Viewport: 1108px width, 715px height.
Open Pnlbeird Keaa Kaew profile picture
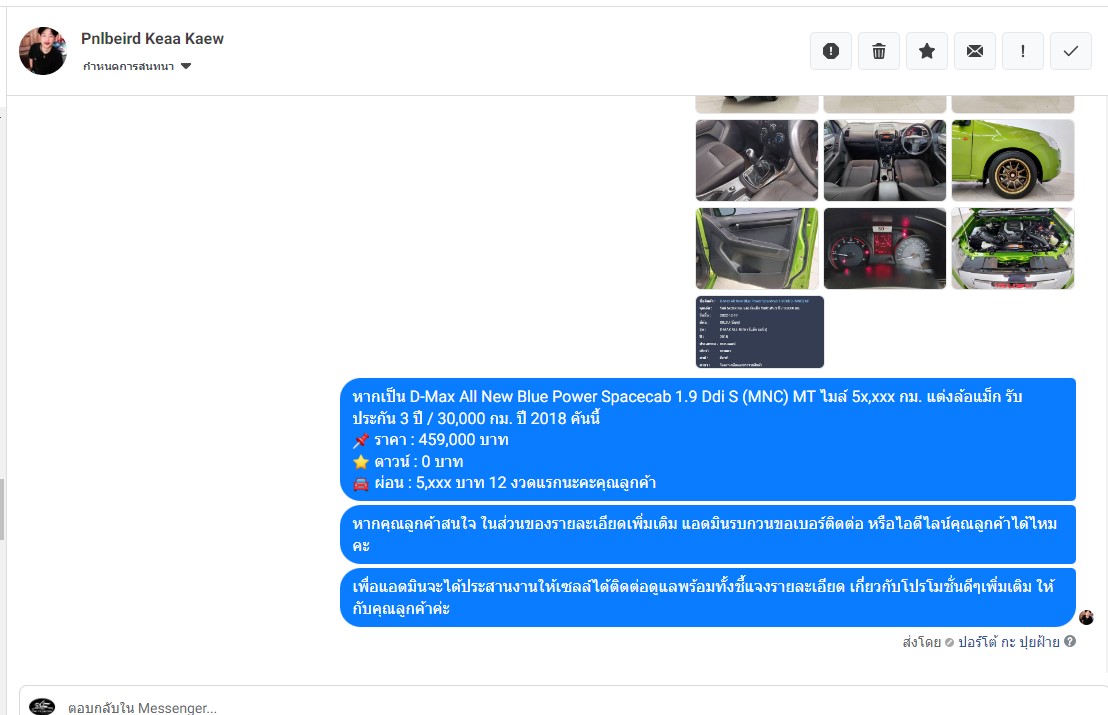tap(43, 51)
